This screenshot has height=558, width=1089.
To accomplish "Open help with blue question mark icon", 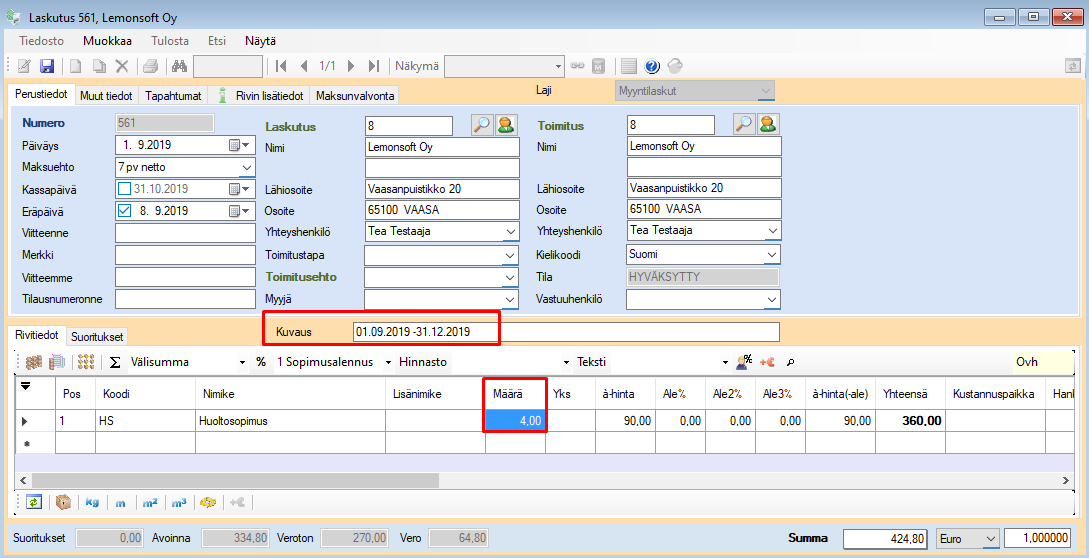I will 651,66.
